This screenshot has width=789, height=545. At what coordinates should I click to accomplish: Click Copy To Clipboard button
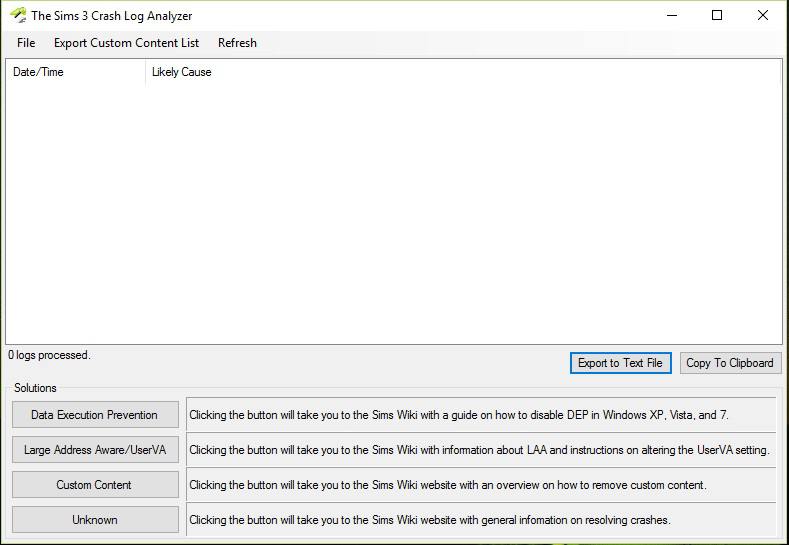(730, 363)
